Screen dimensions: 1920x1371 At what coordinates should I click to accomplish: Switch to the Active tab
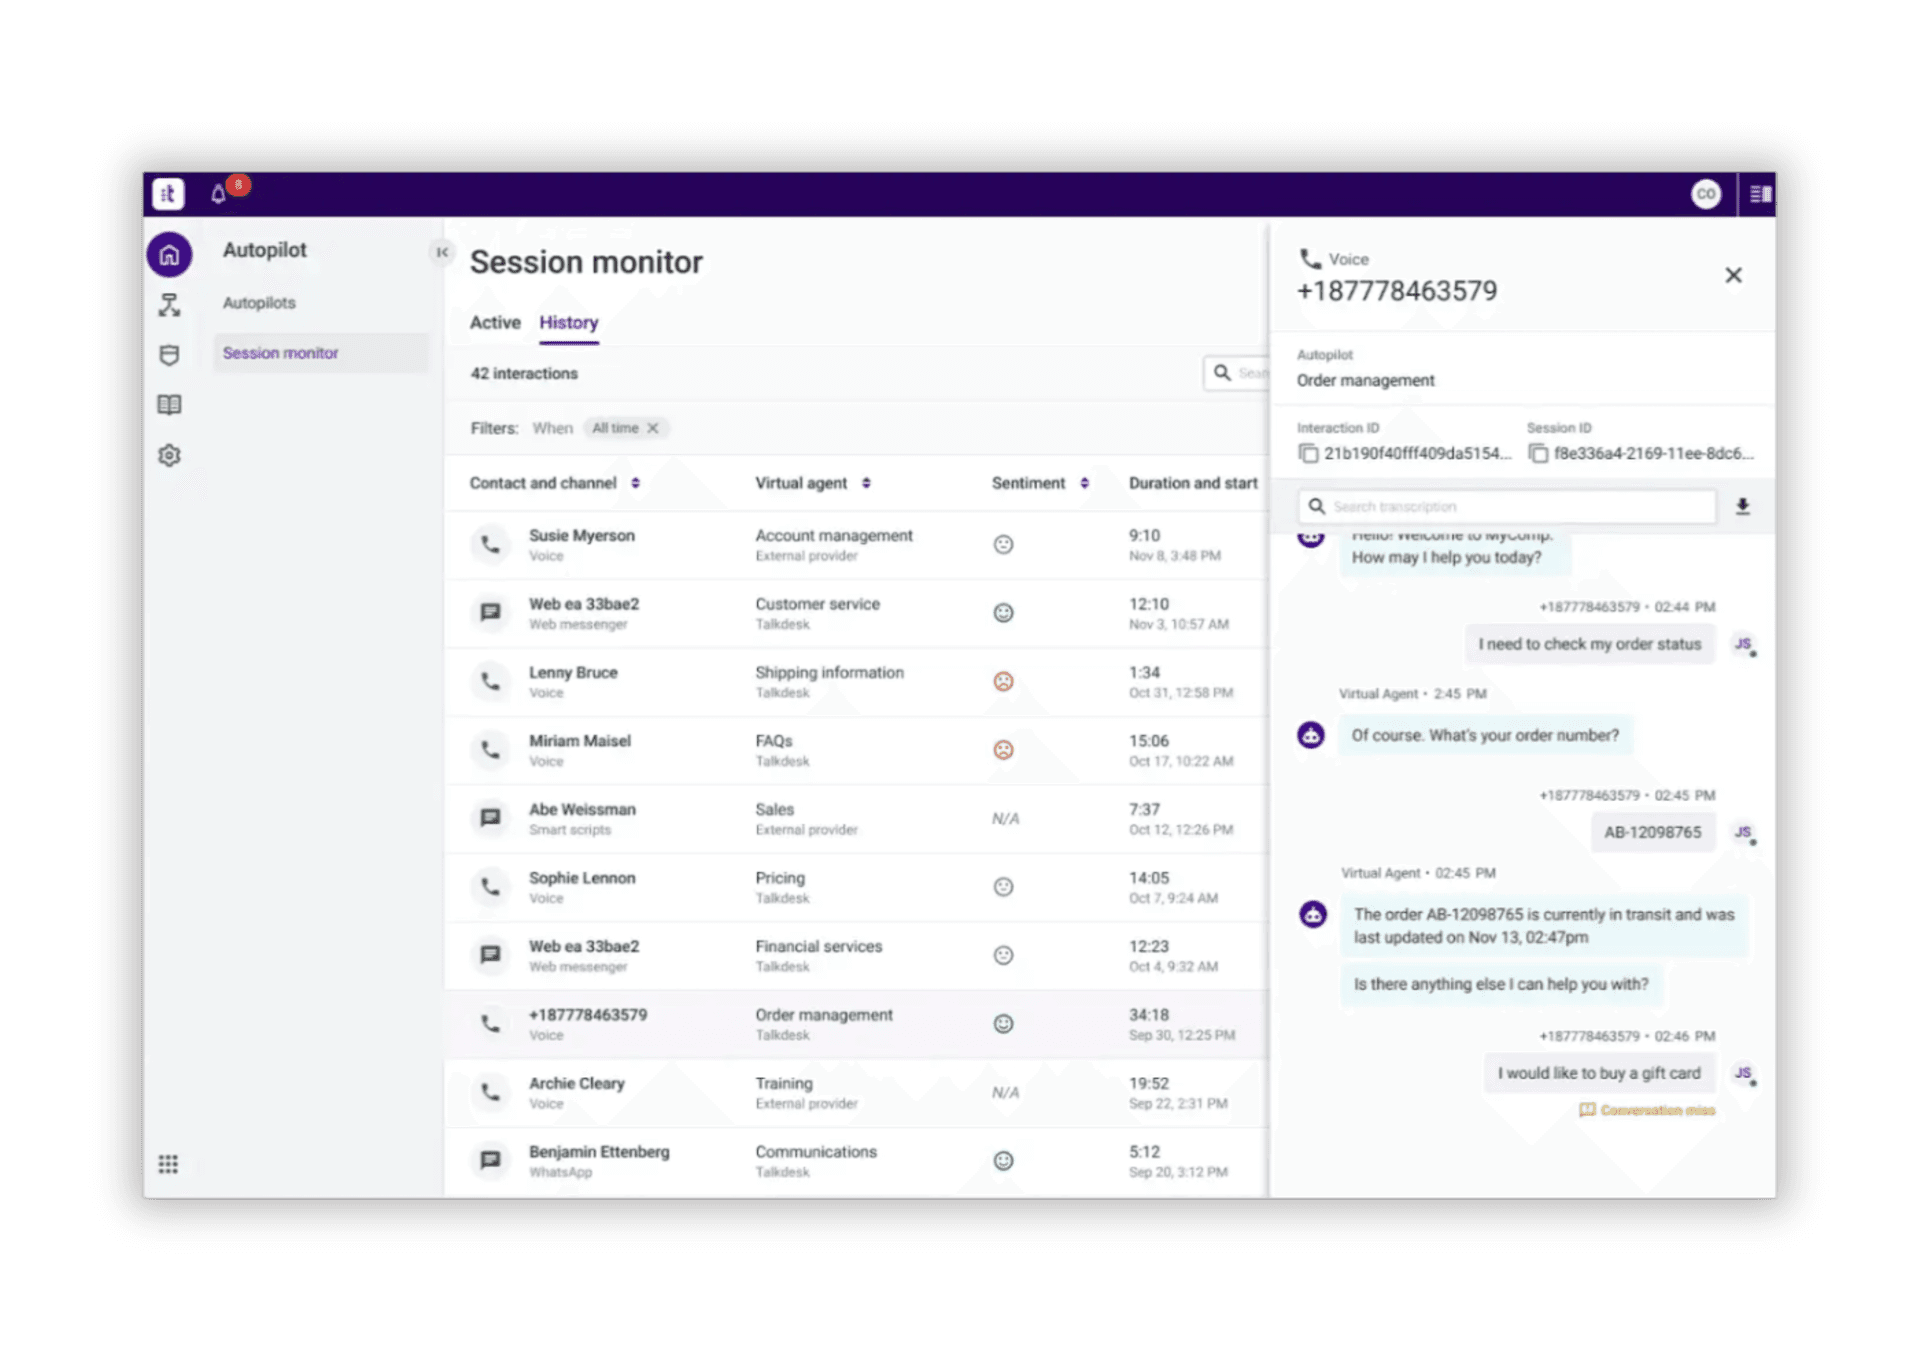click(494, 322)
